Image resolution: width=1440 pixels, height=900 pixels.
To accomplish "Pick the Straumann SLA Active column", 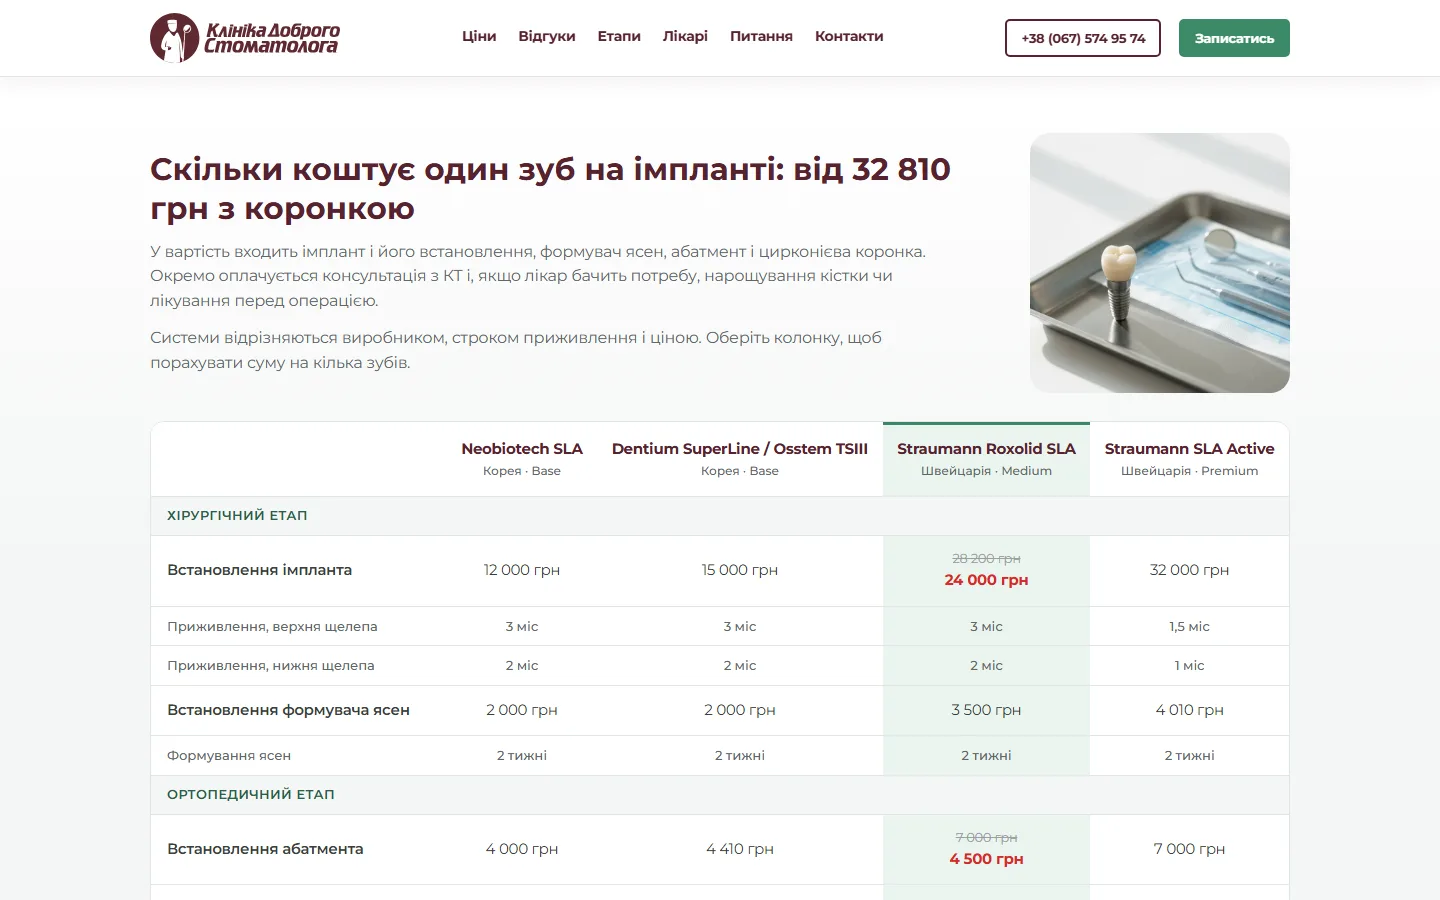I will point(1189,459).
